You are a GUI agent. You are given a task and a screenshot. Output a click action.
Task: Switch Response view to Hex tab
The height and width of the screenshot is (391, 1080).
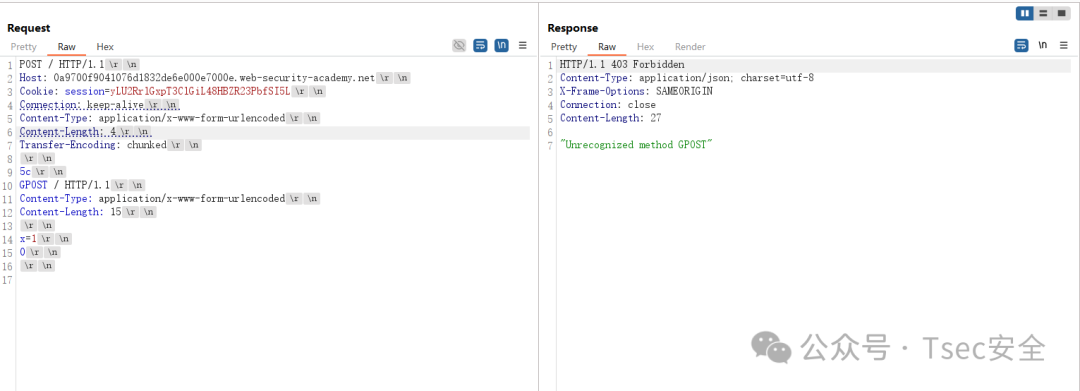(645, 47)
